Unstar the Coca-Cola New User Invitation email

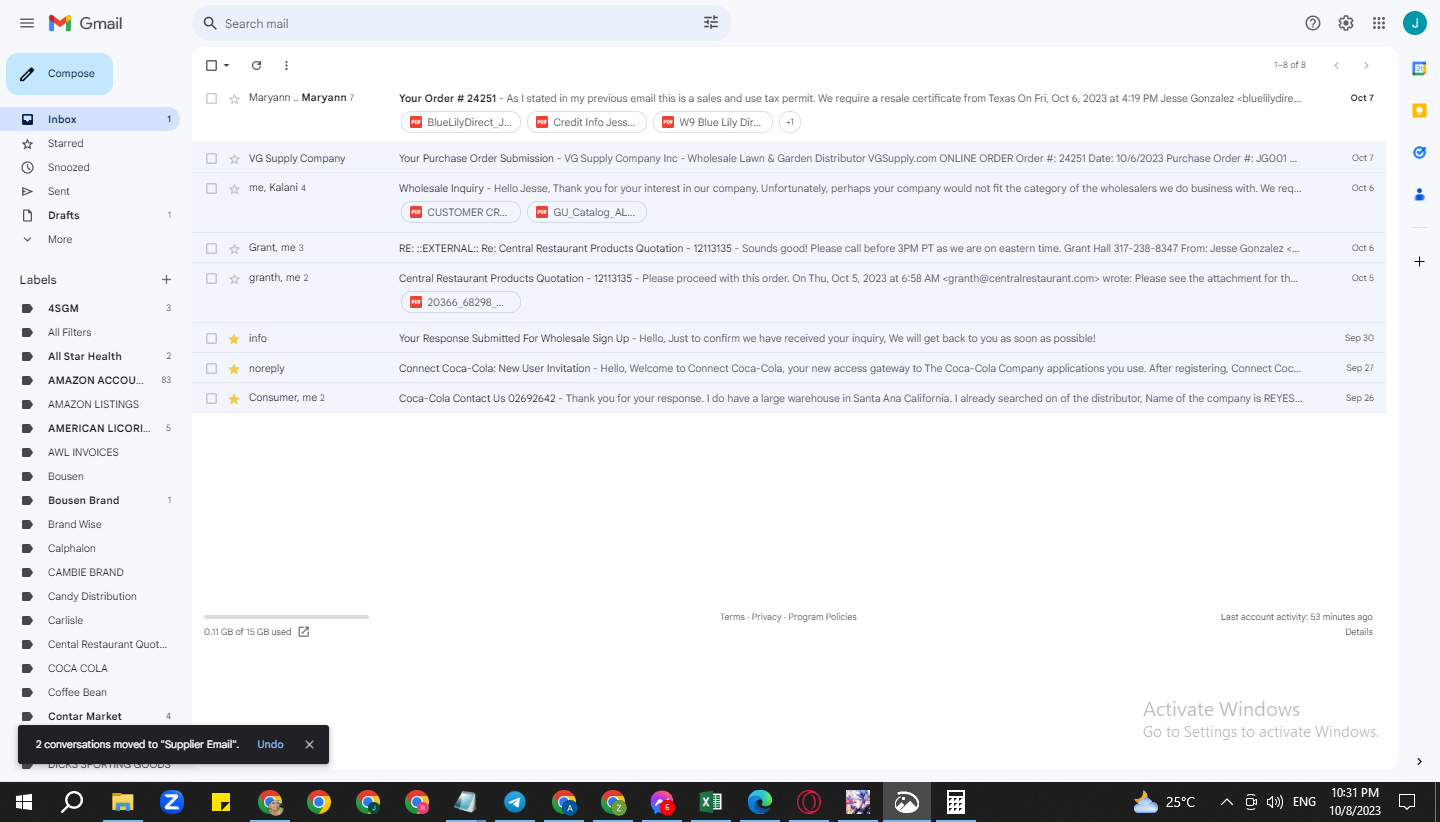234,368
